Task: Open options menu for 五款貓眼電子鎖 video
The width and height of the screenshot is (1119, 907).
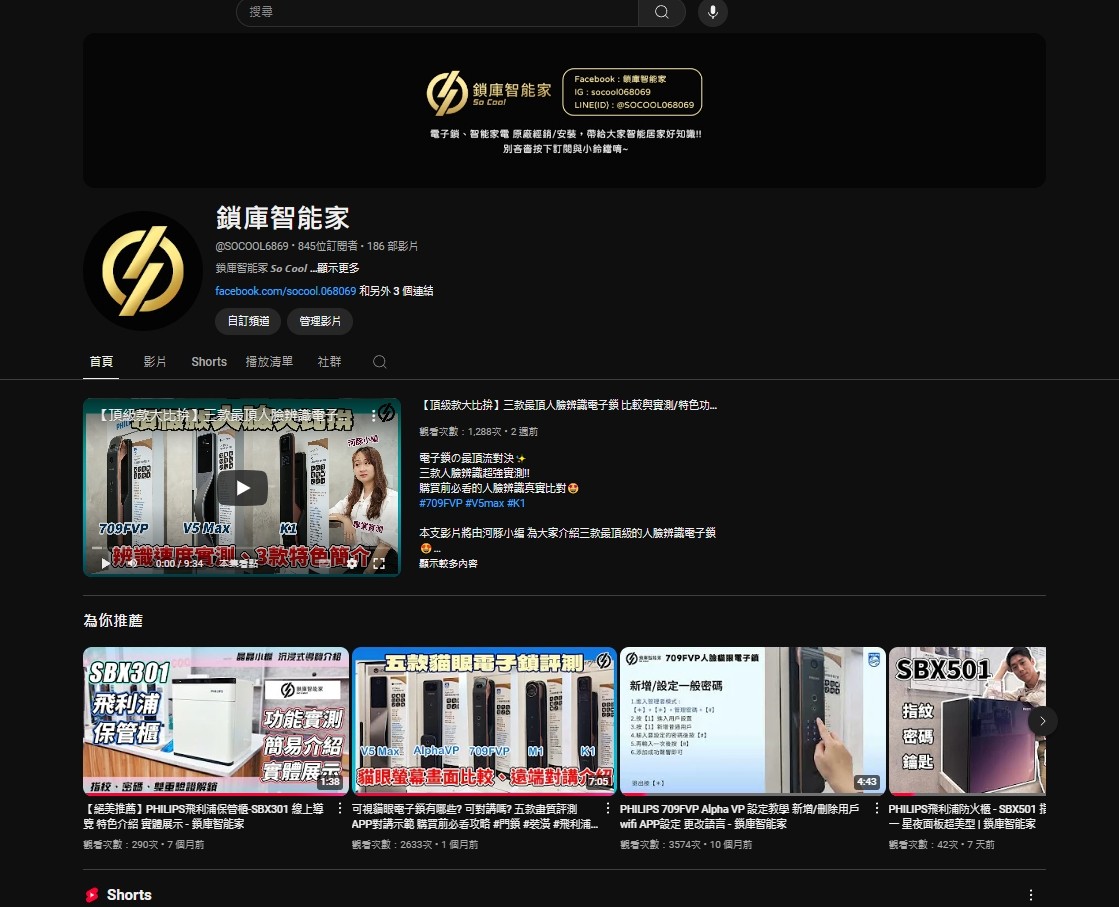Action: click(608, 809)
